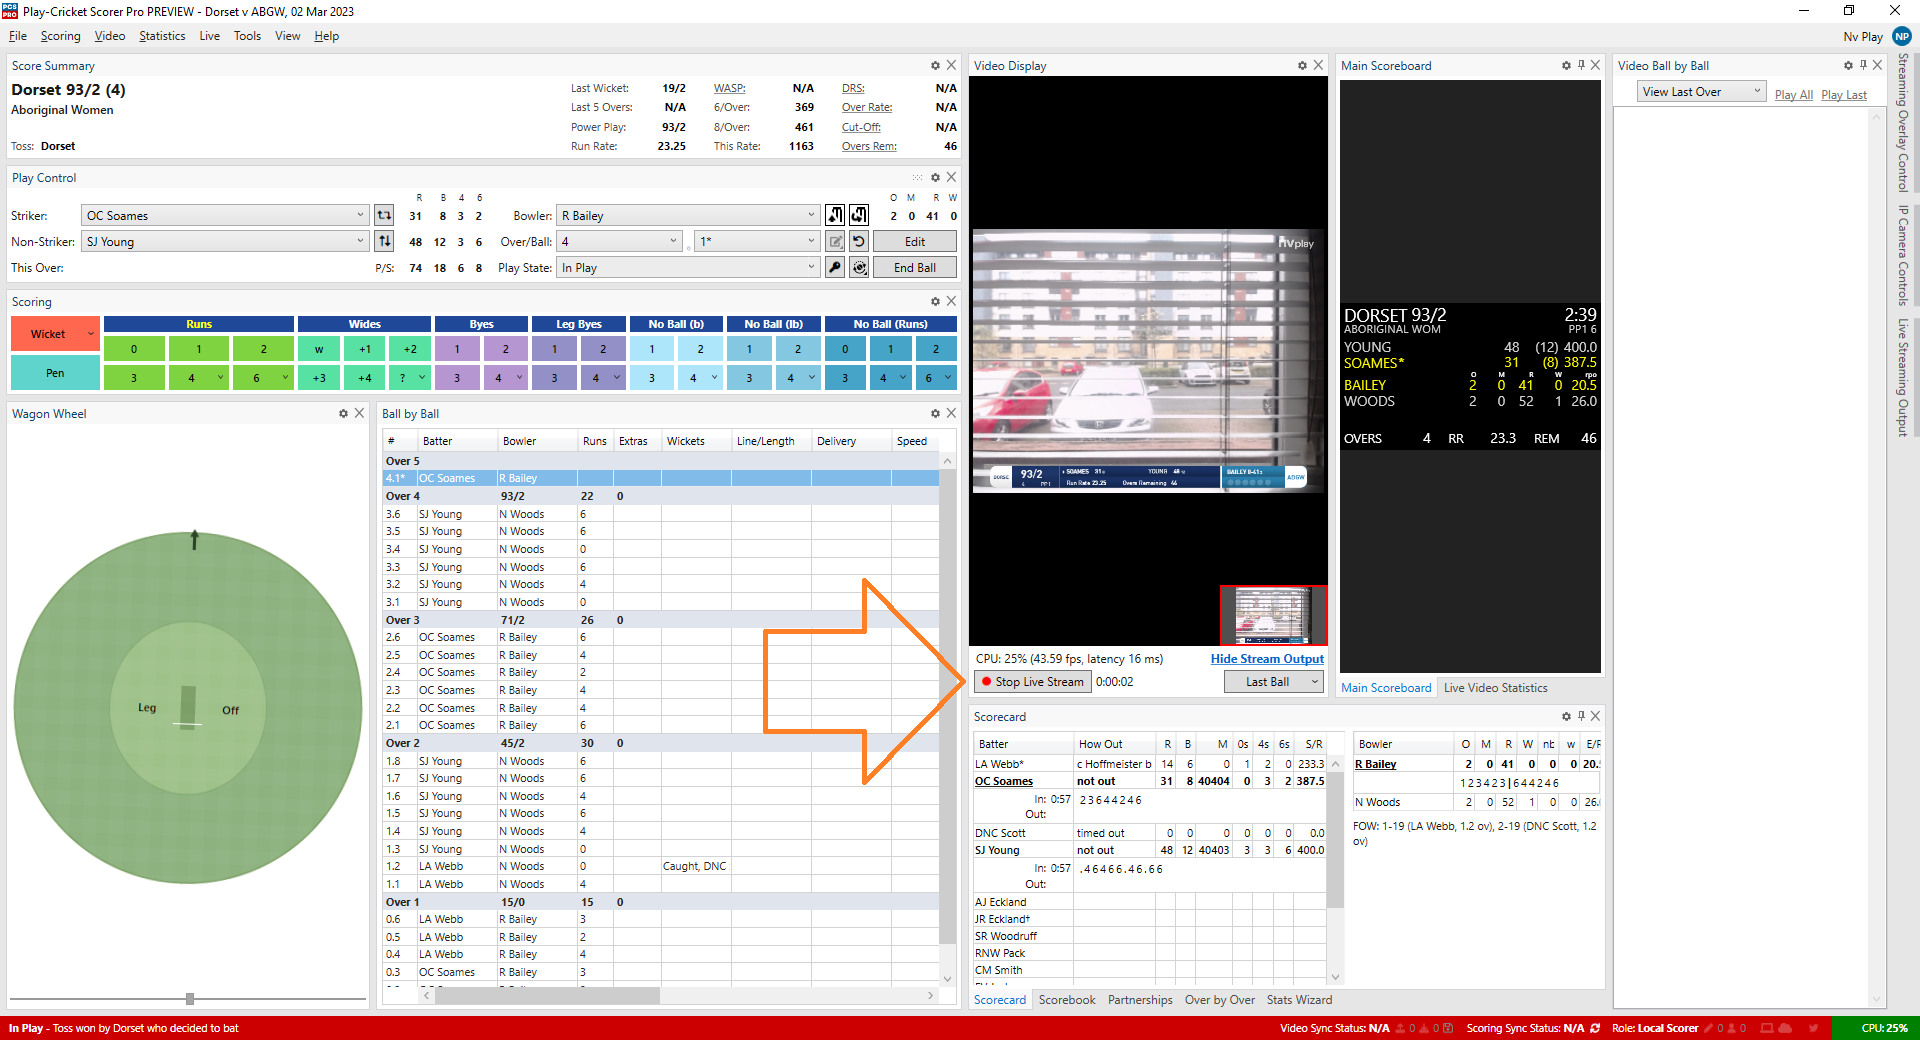The image size is (1920, 1040).
Task: Click the scoring sync refresh icon
Action: tap(1595, 1028)
